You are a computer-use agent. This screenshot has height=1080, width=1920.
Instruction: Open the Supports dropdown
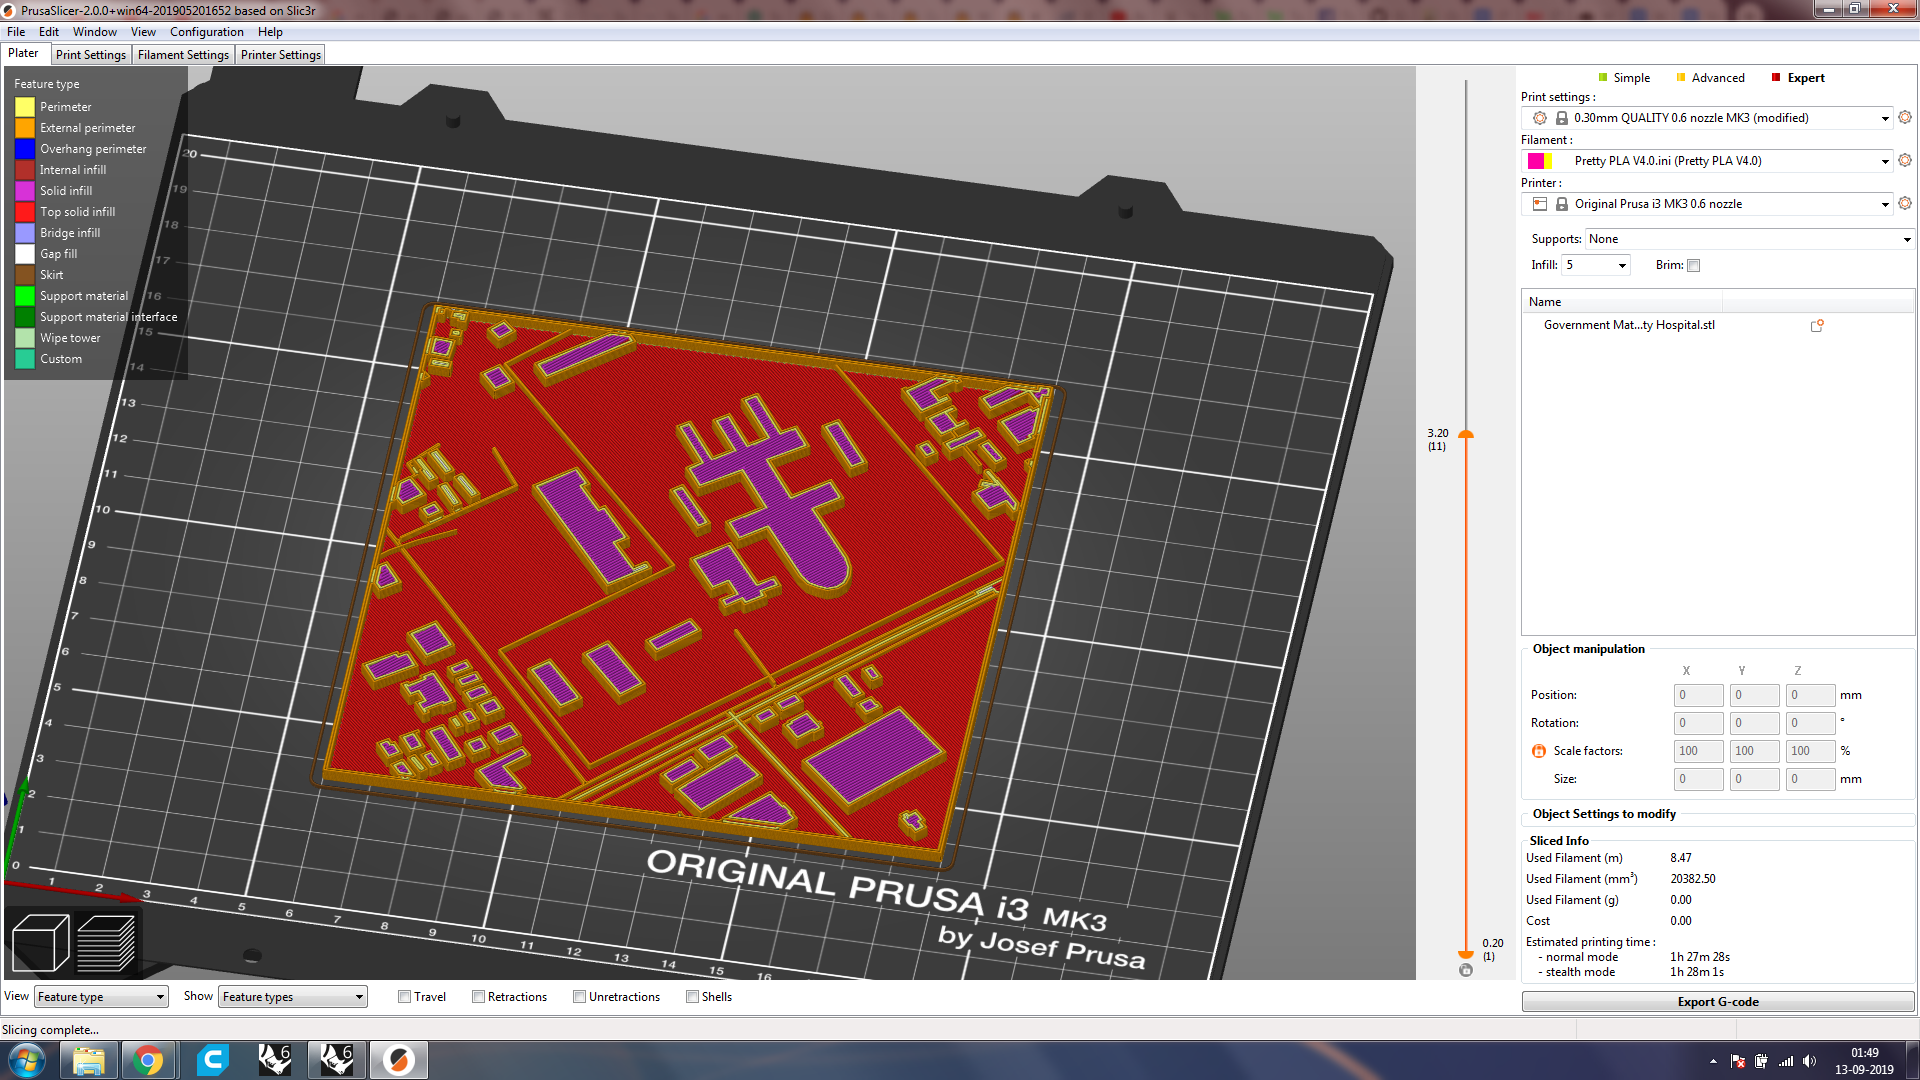pyautogui.click(x=1905, y=239)
